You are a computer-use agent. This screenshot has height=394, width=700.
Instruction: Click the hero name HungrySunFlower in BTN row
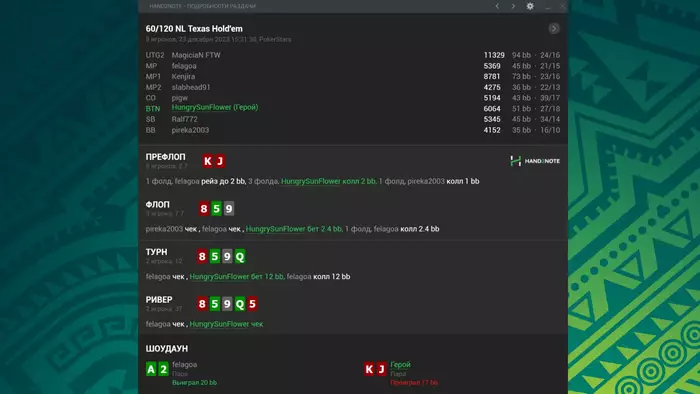pos(215,108)
